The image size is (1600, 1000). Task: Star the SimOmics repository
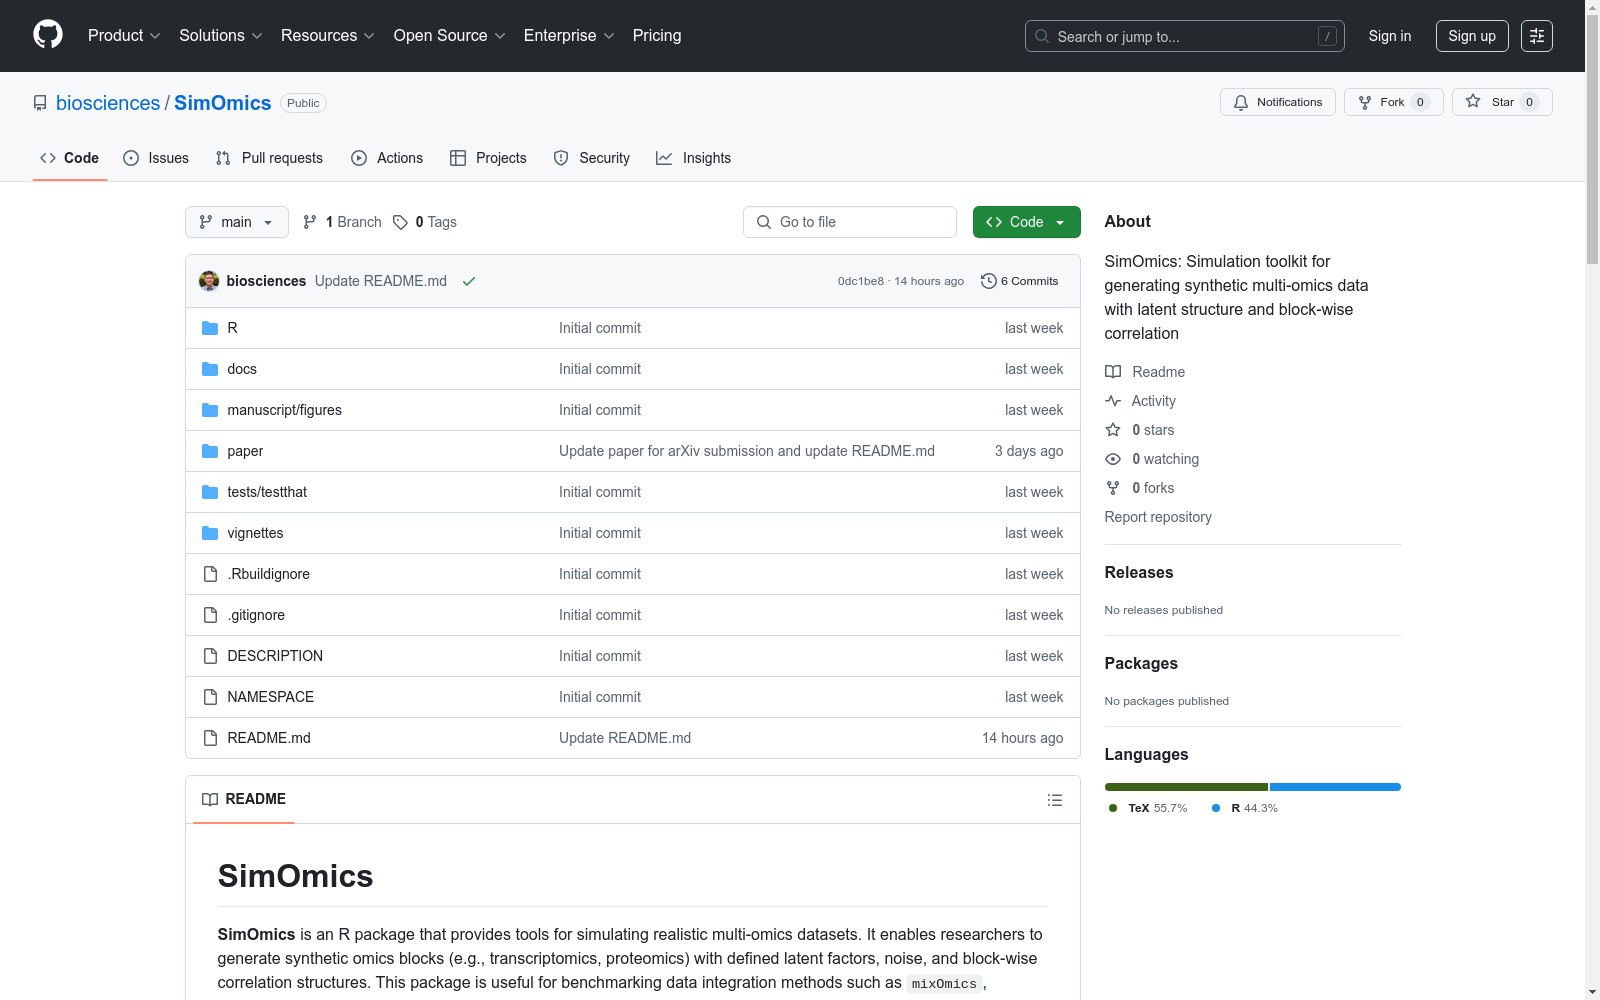click(x=1502, y=102)
